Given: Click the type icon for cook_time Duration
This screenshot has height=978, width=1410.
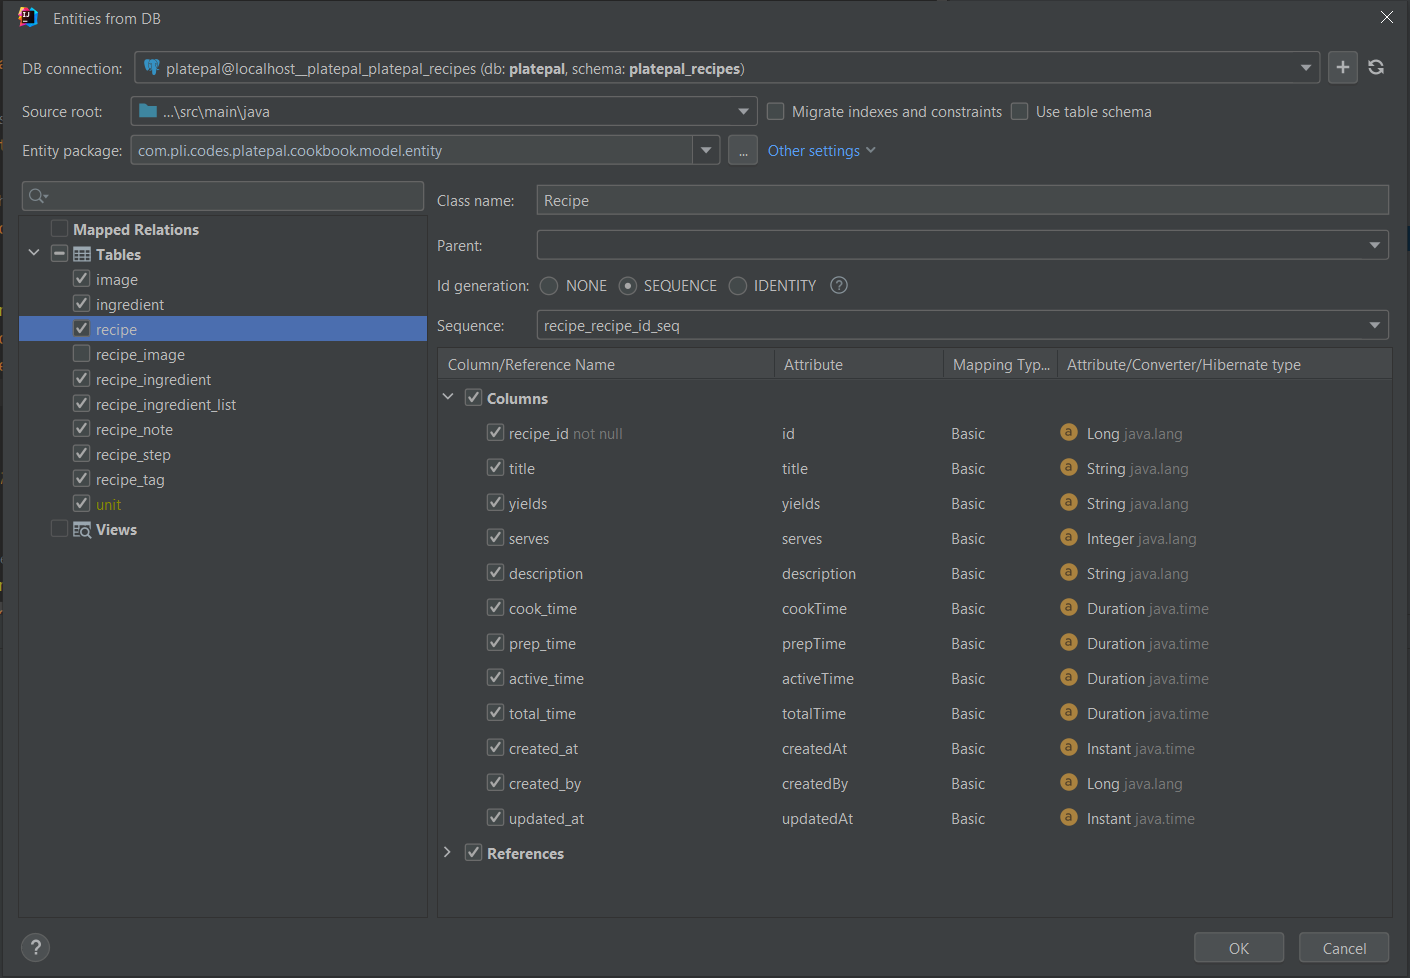Looking at the screenshot, I should (1069, 608).
